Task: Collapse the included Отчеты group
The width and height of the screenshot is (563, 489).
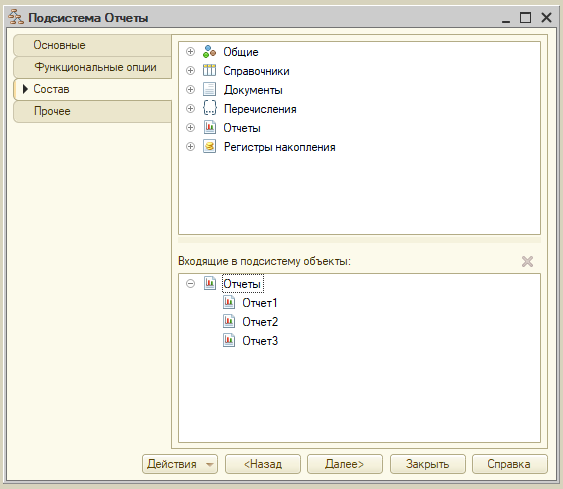Action: tap(190, 284)
